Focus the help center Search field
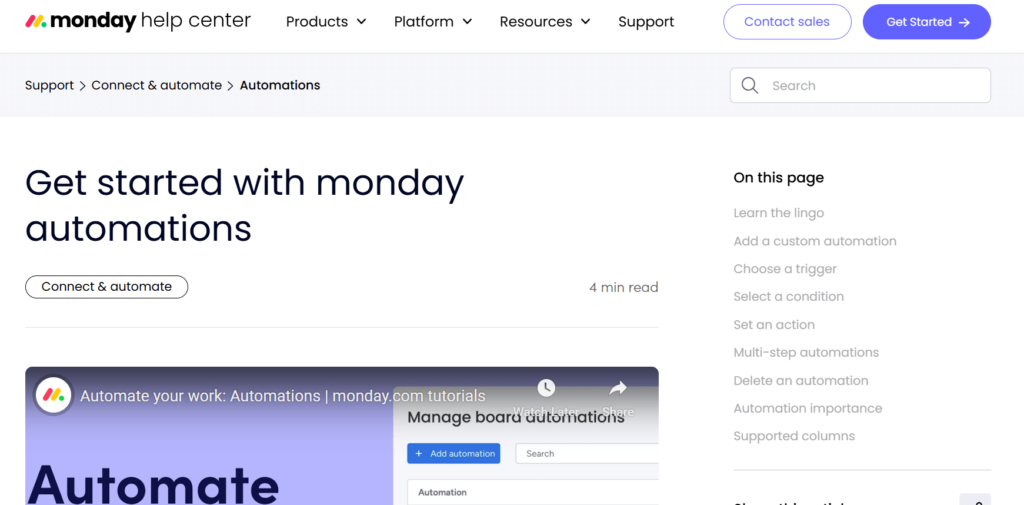 click(860, 86)
